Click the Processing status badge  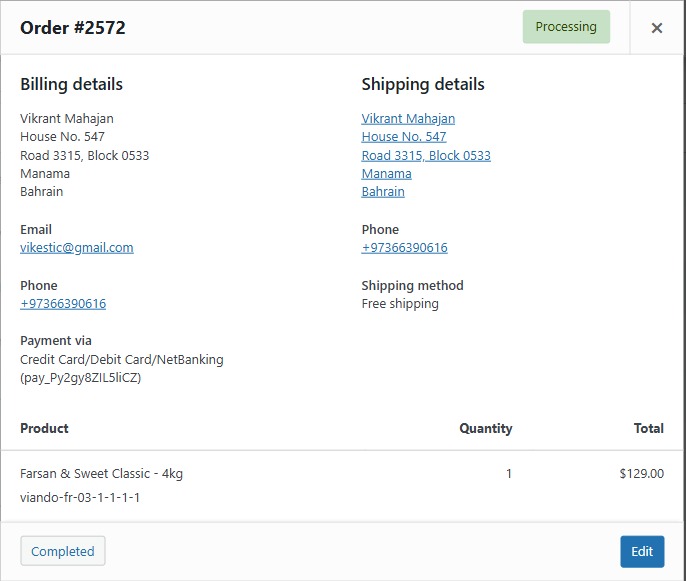pyautogui.click(x=565, y=27)
